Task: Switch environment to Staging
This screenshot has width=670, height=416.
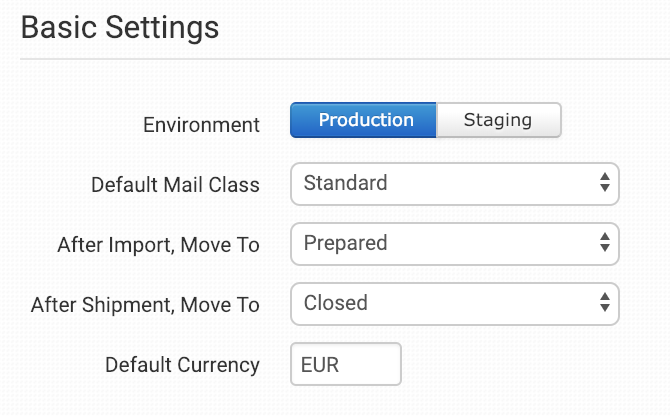Action: 498,120
